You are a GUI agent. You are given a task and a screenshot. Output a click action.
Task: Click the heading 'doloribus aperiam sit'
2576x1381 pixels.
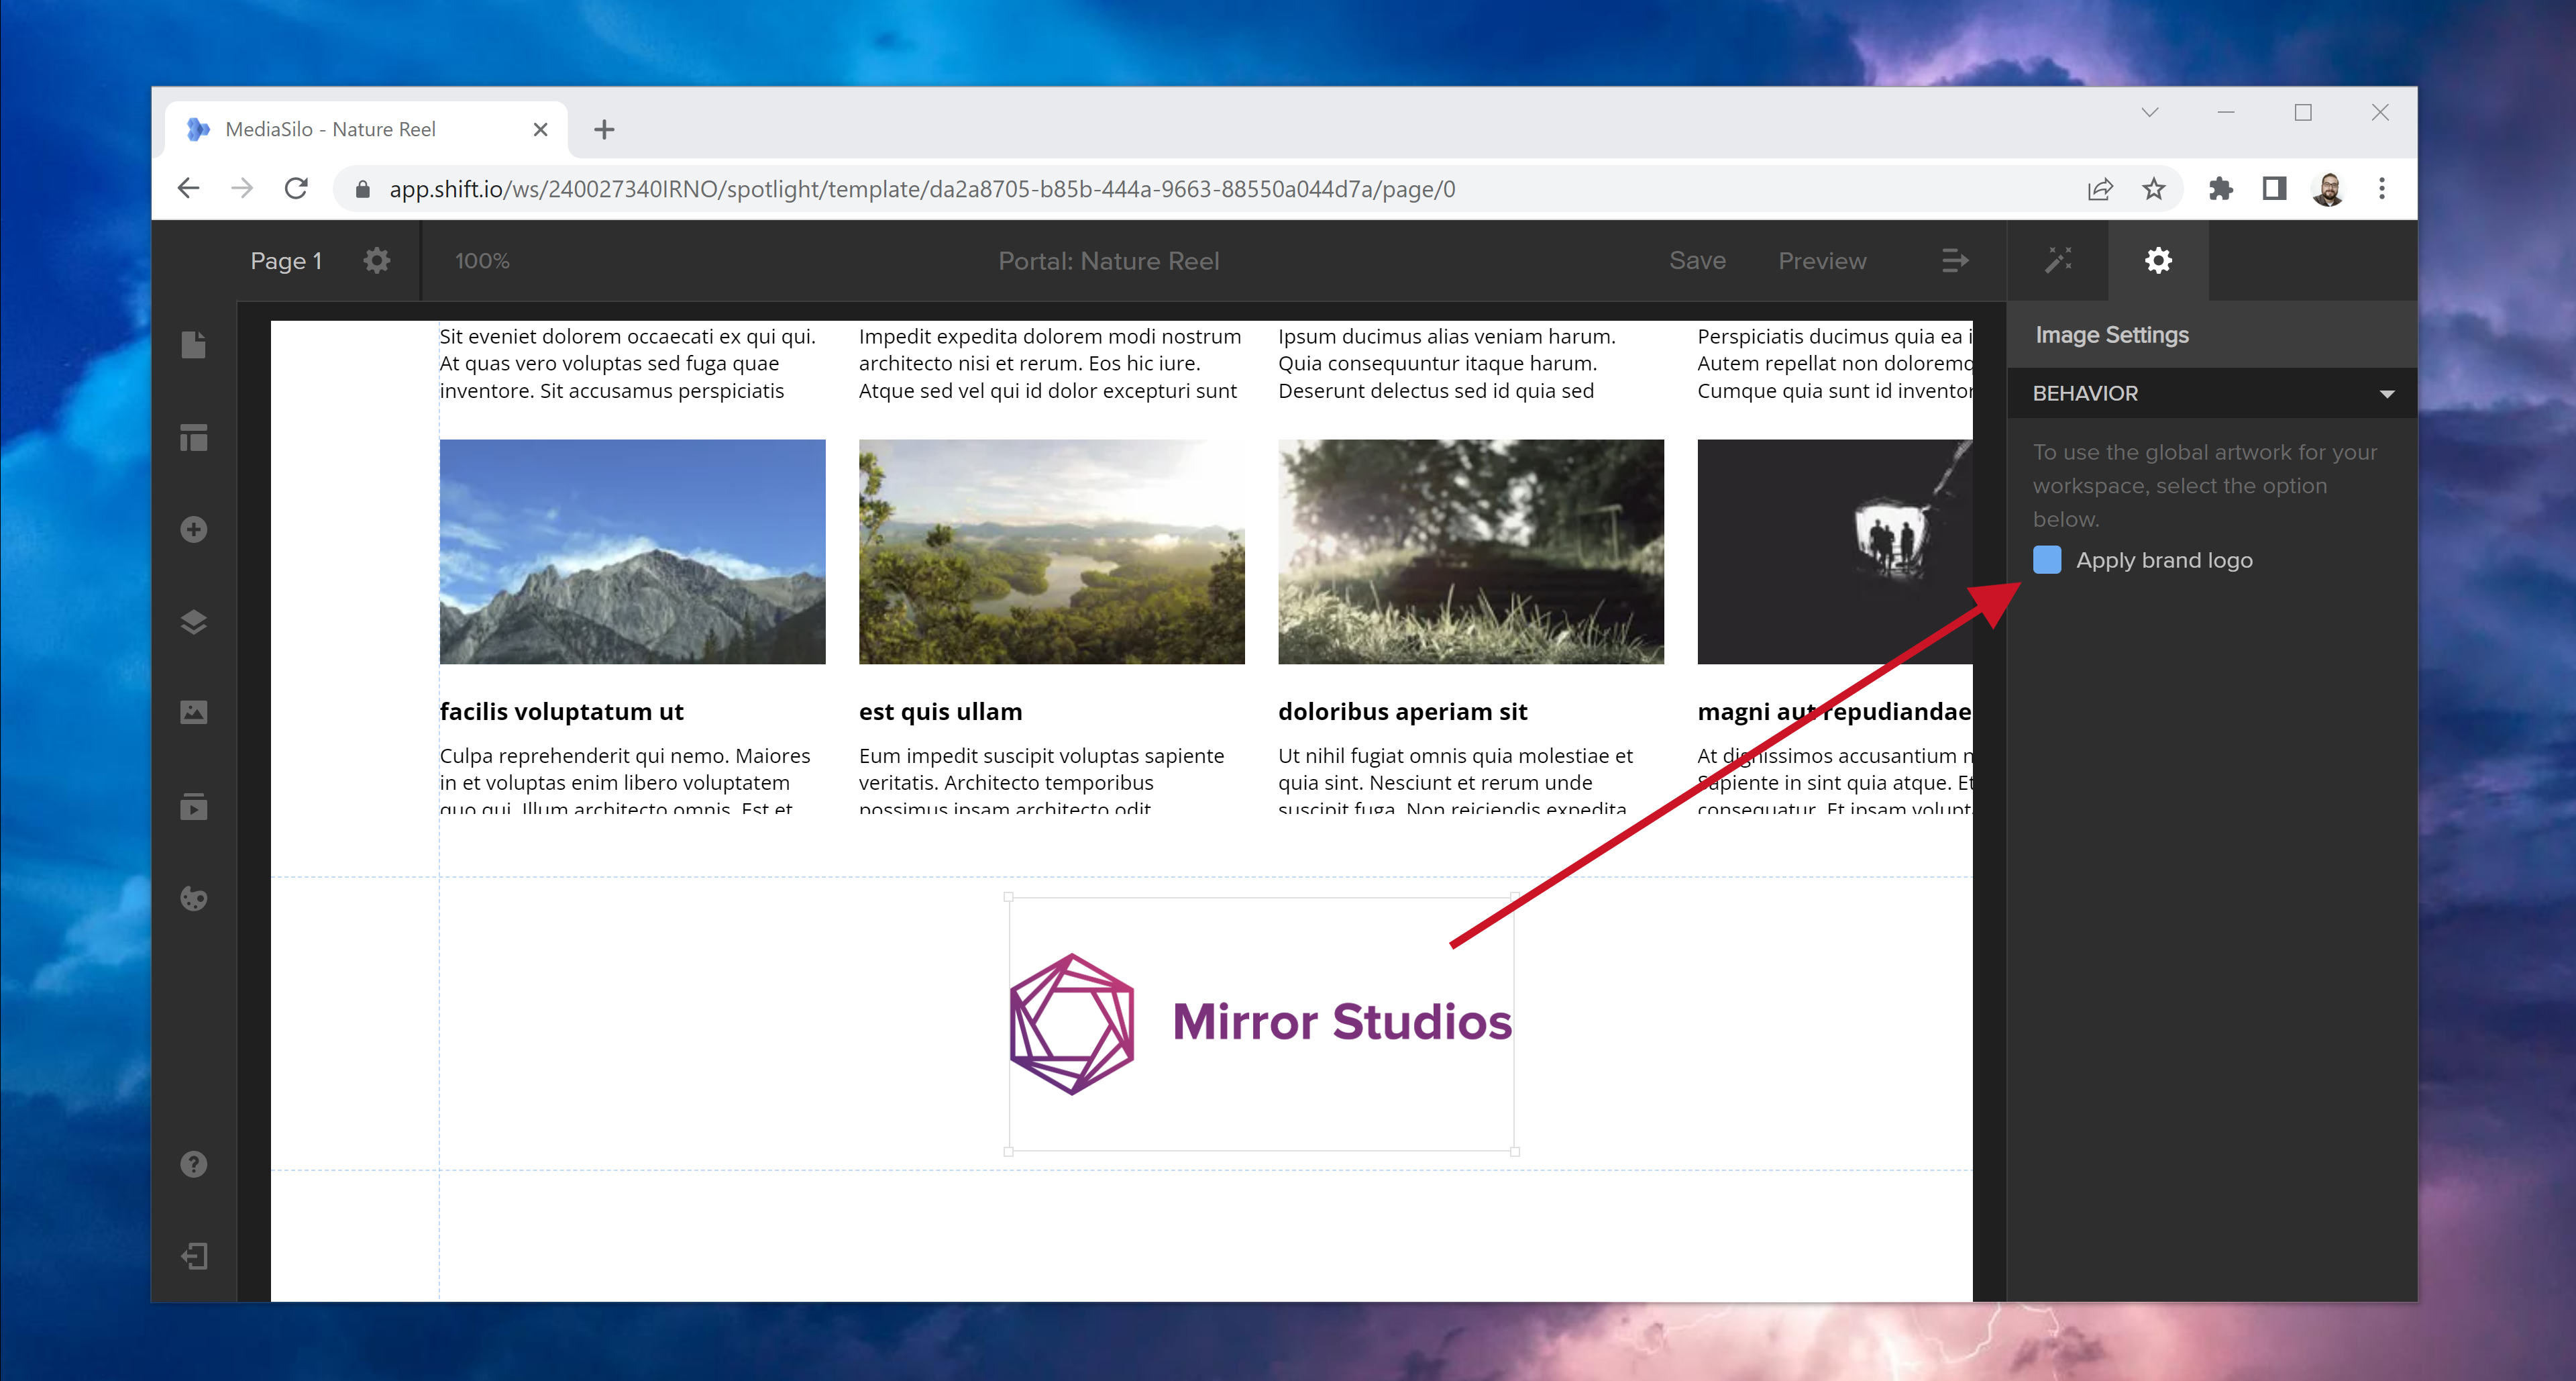[x=1402, y=711]
